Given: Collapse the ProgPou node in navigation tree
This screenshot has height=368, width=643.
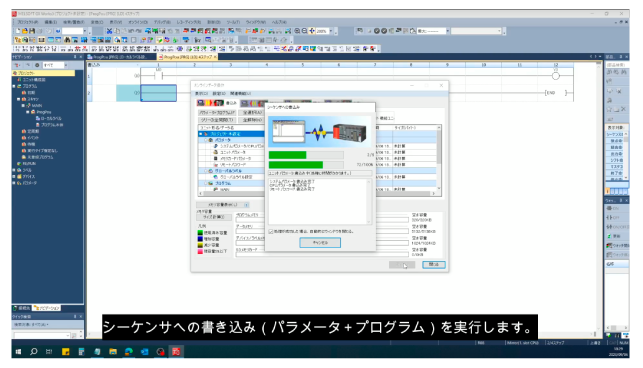Looking at the screenshot, I should tap(27, 112).
